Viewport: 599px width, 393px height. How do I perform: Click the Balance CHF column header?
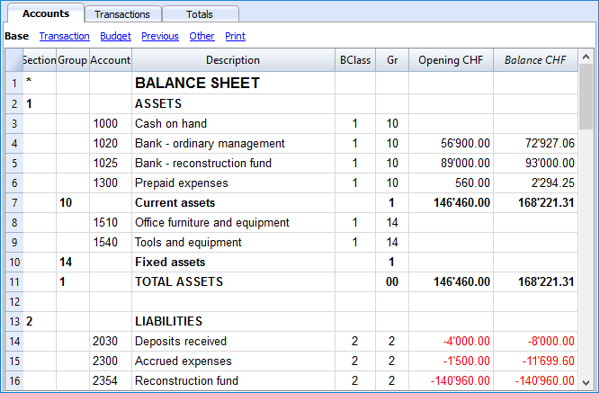pyautogui.click(x=535, y=60)
